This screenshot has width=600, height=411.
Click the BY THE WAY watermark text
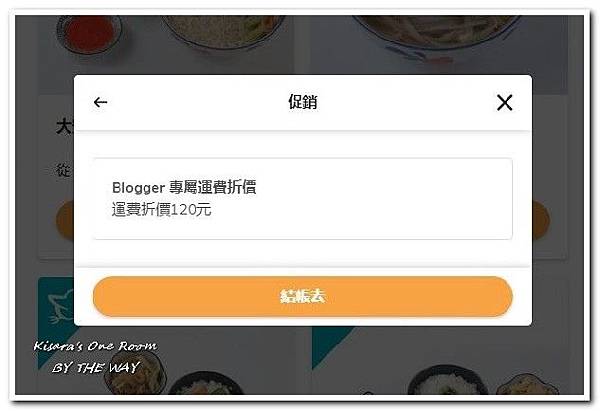click(96, 368)
